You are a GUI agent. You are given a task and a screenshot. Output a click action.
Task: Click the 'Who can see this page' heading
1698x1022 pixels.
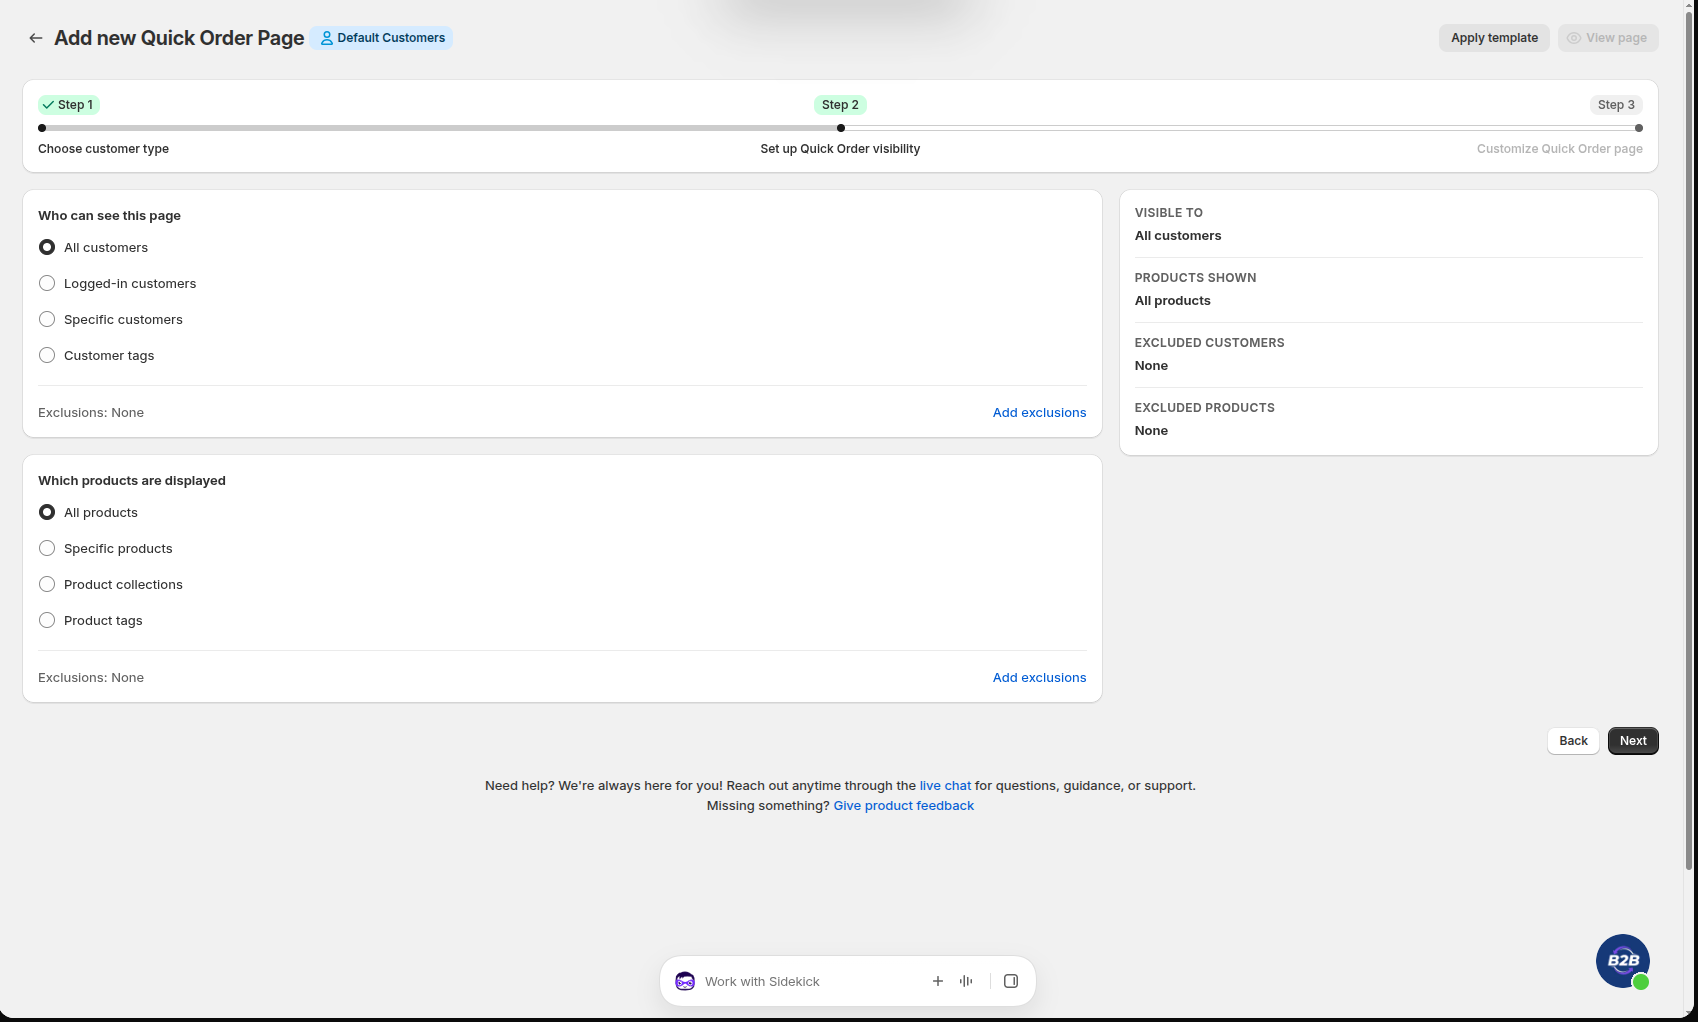click(109, 216)
